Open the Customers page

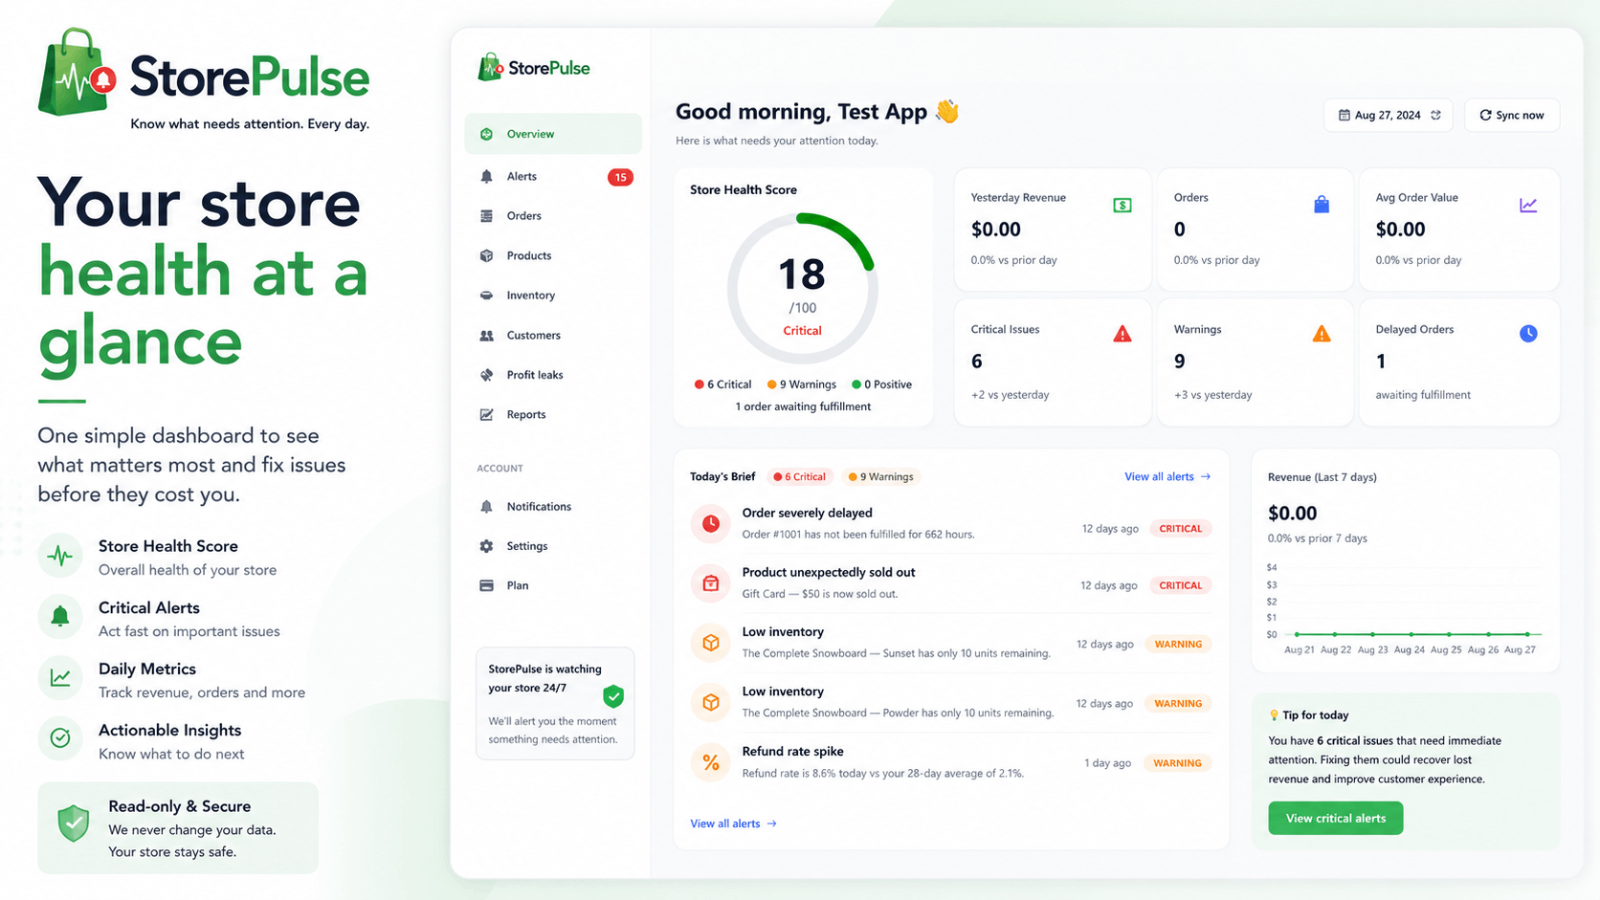(x=553, y=336)
